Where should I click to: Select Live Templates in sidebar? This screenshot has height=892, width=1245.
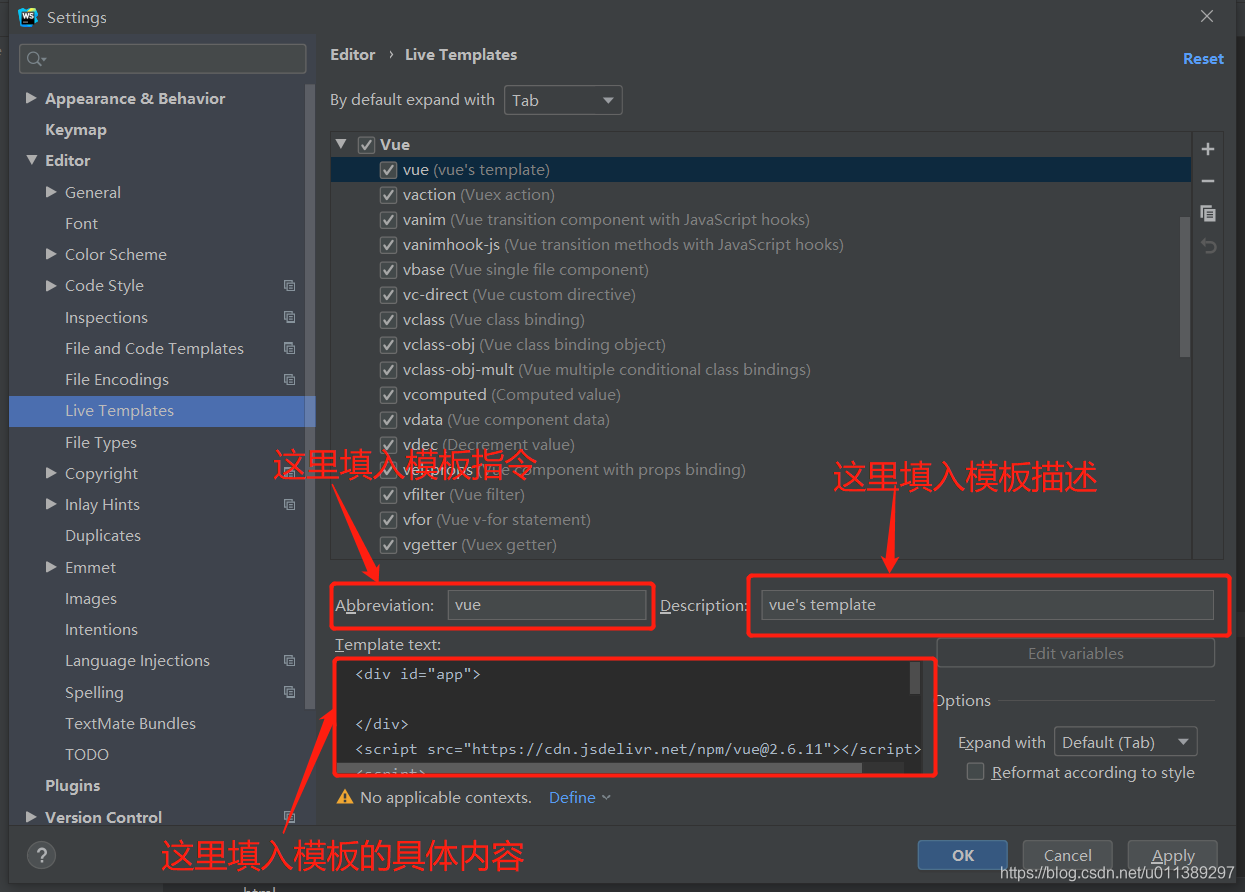(x=162, y=411)
